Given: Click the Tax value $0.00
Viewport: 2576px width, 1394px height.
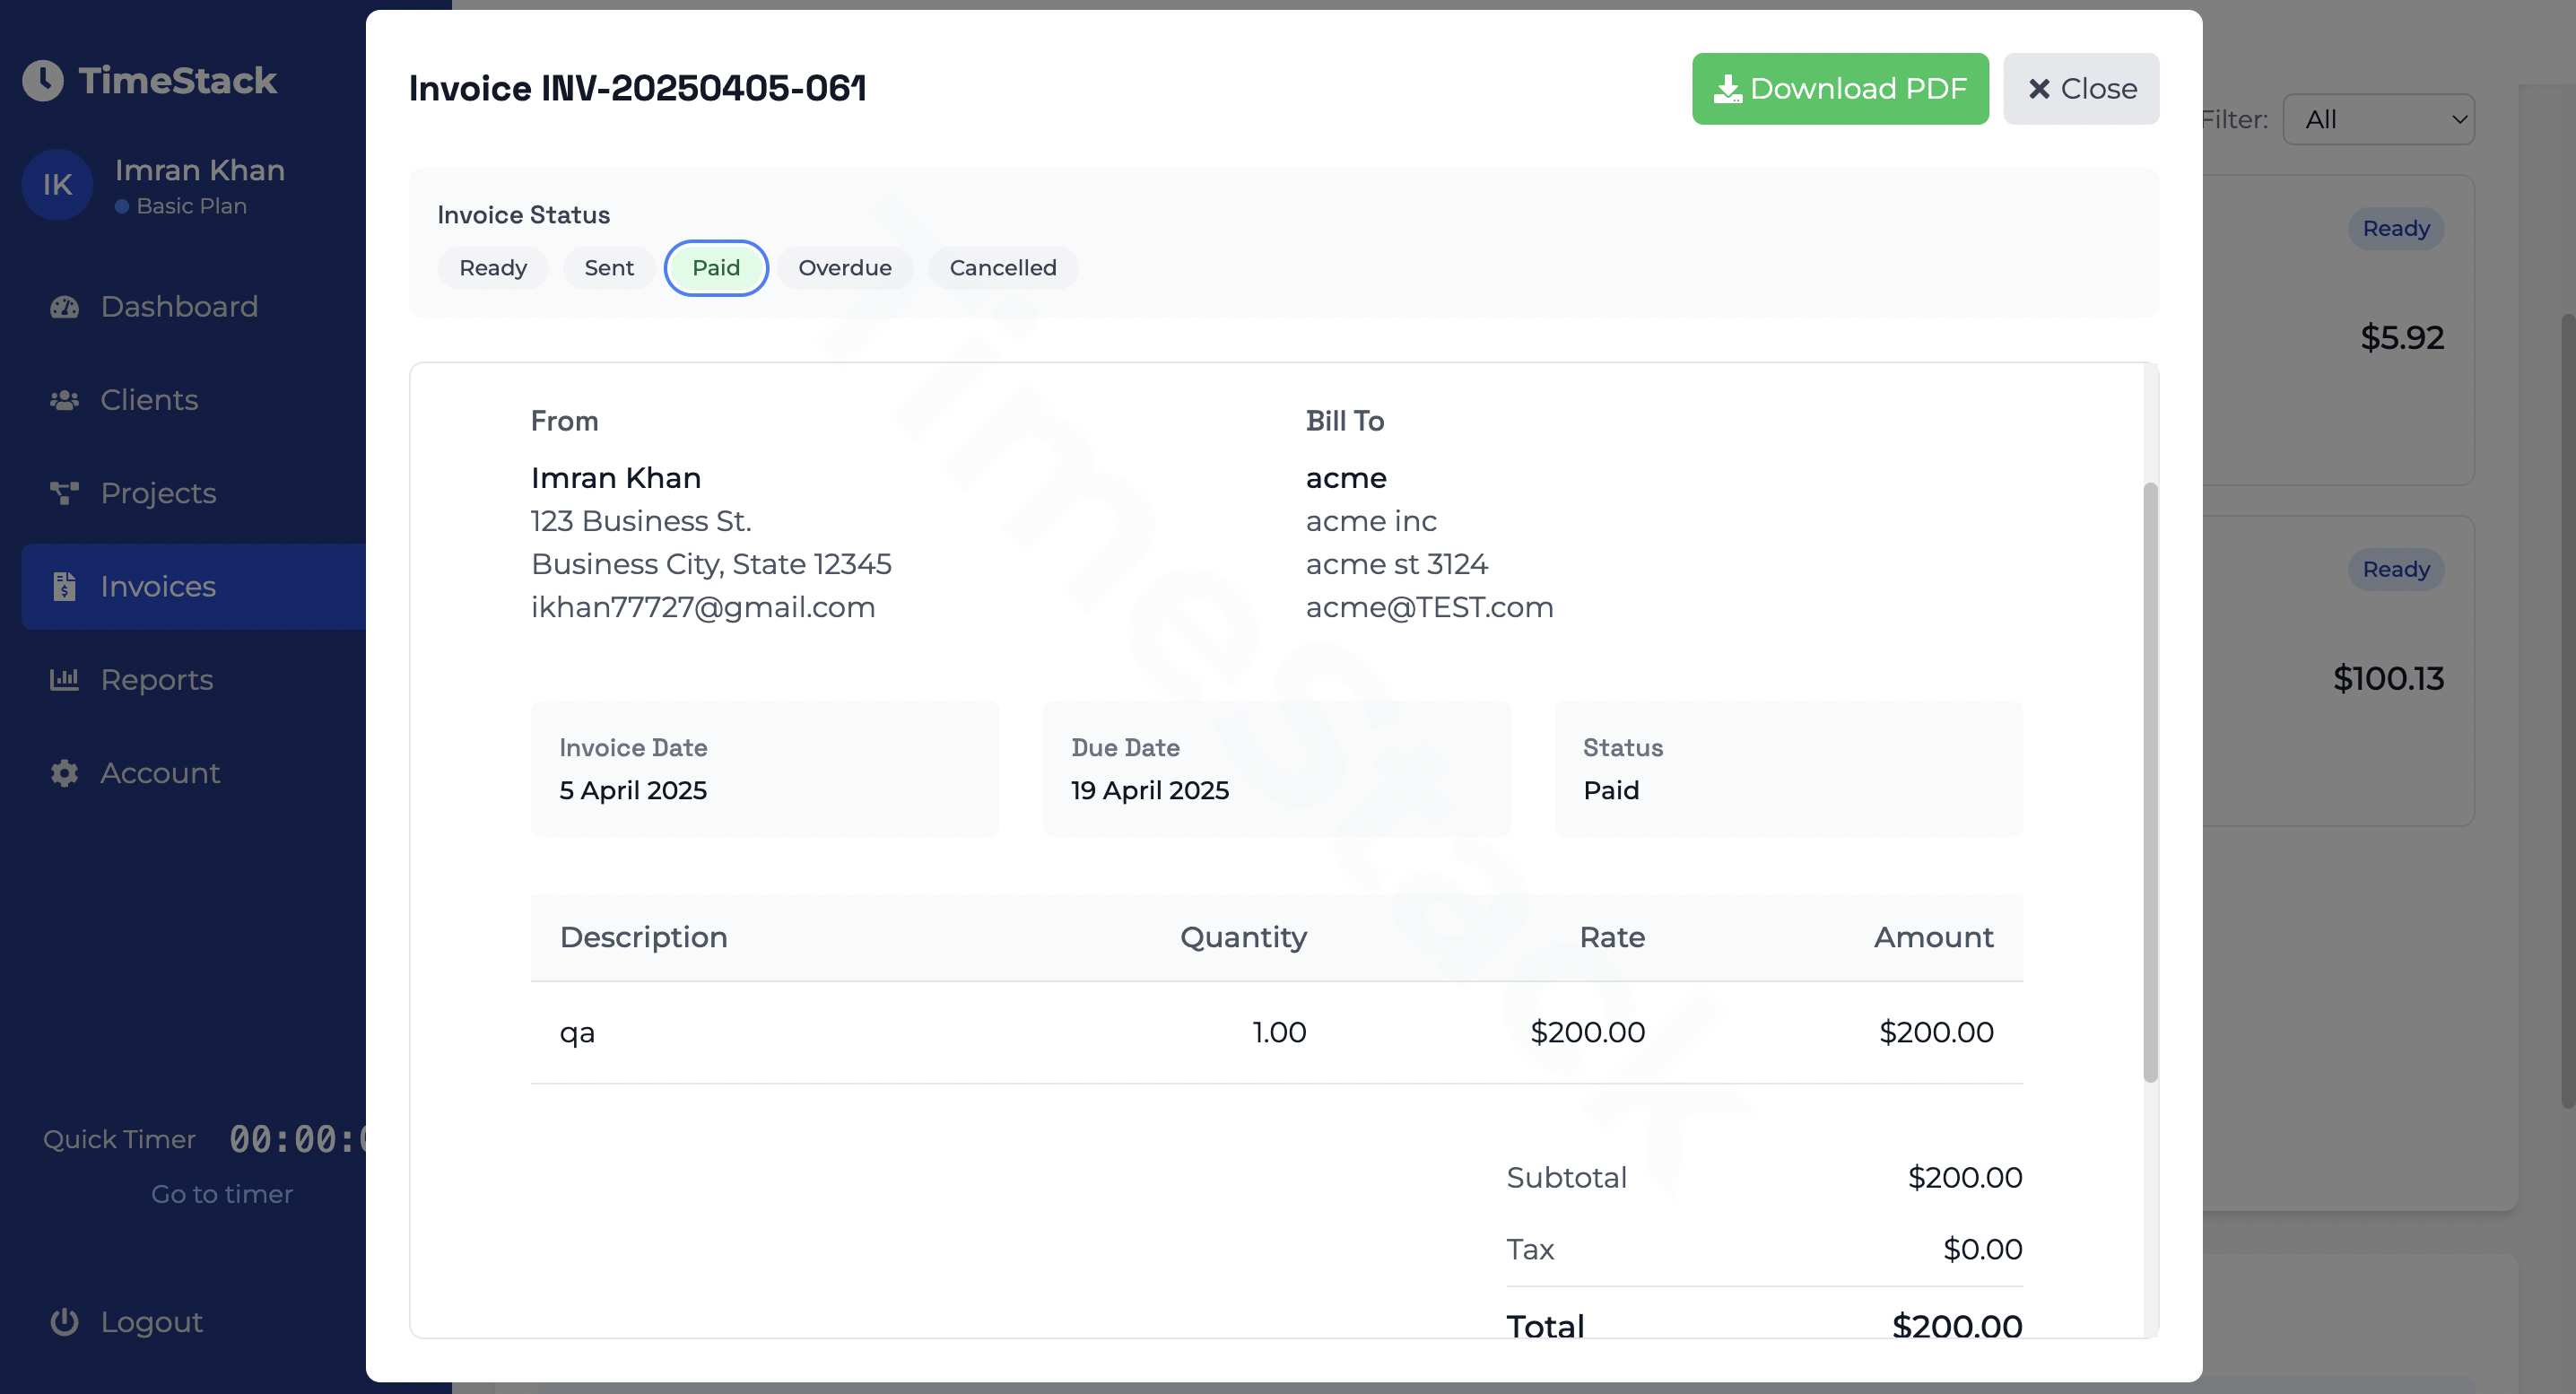Looking at the screenshot, I should [1982, 1250].
